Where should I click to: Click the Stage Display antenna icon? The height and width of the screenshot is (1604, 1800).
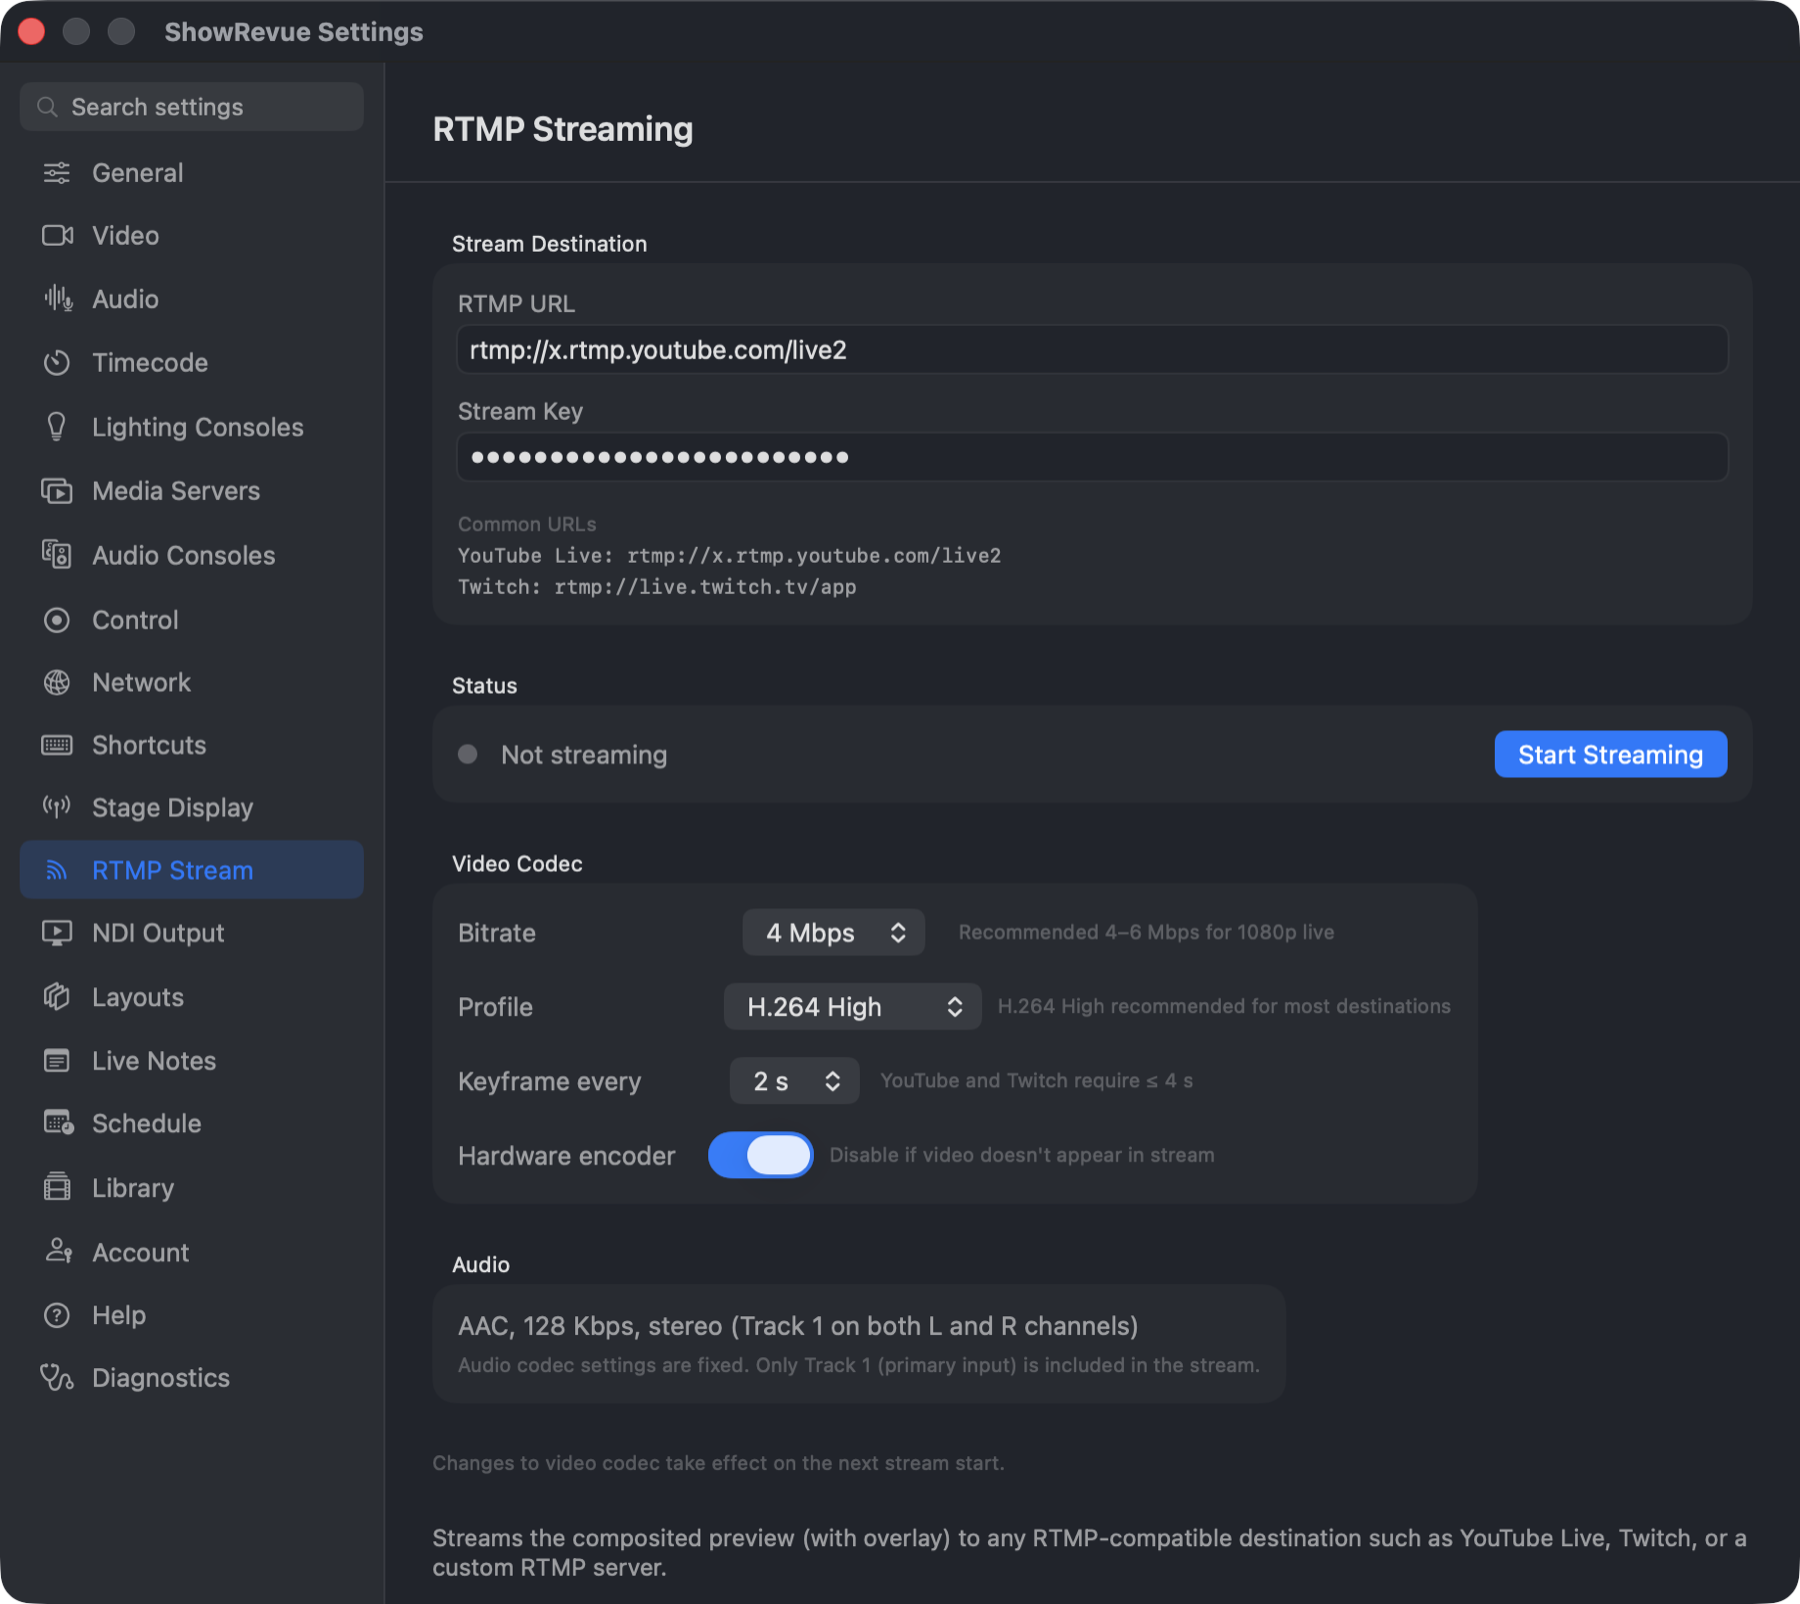[57, 807]
